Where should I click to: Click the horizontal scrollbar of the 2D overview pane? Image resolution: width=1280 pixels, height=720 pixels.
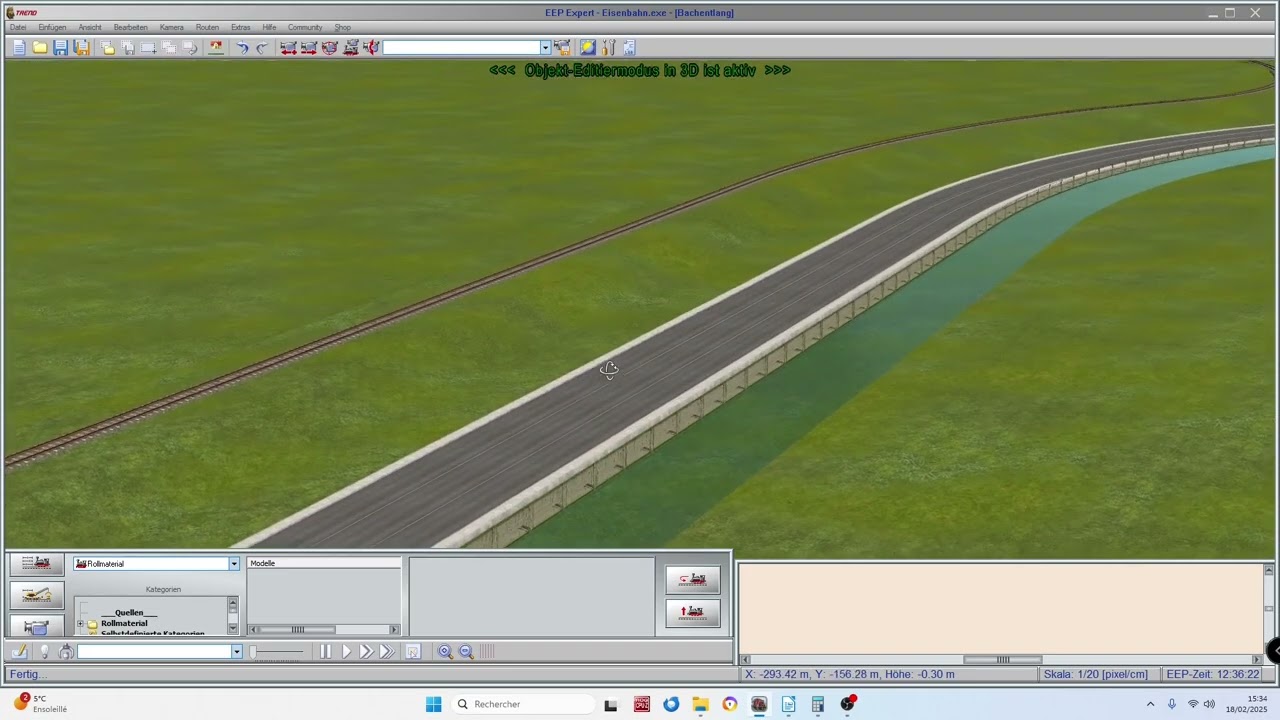coord(1000,659)
